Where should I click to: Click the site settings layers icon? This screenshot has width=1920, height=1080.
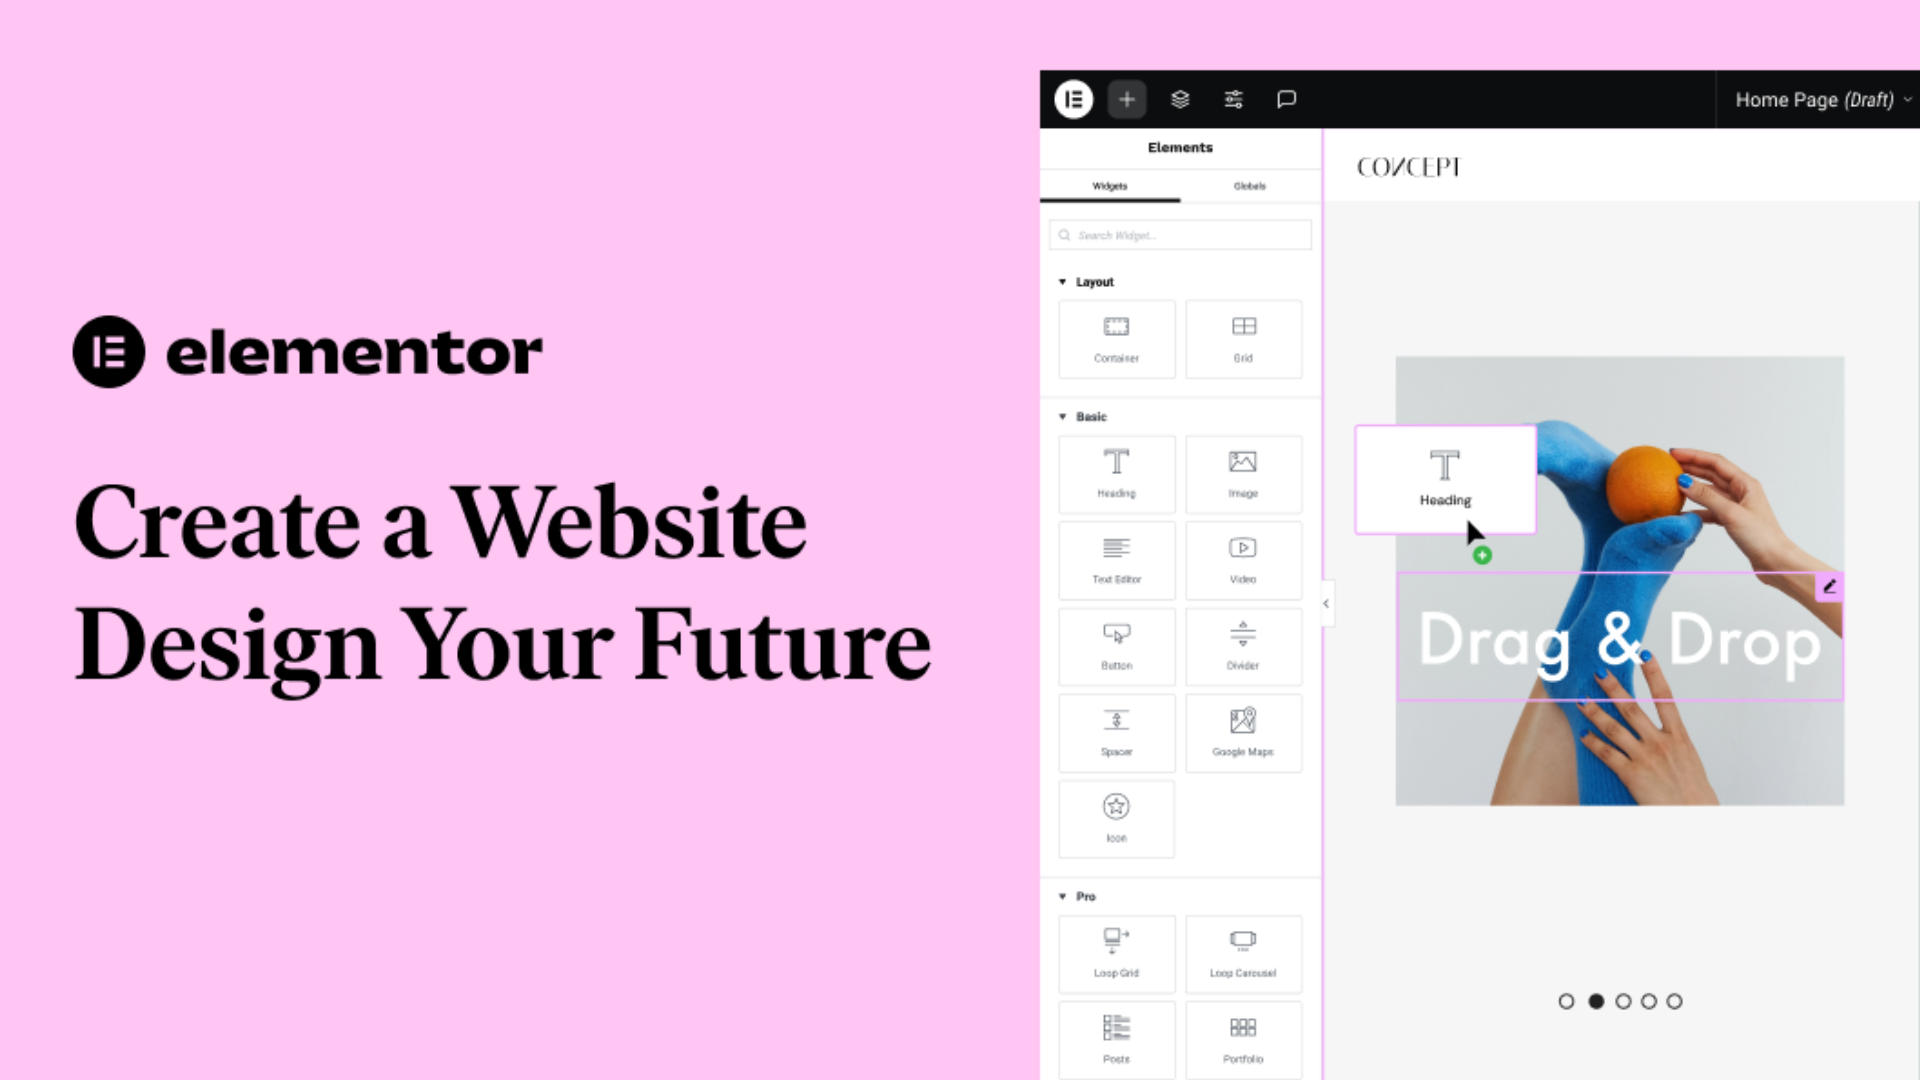(1180, 99)
